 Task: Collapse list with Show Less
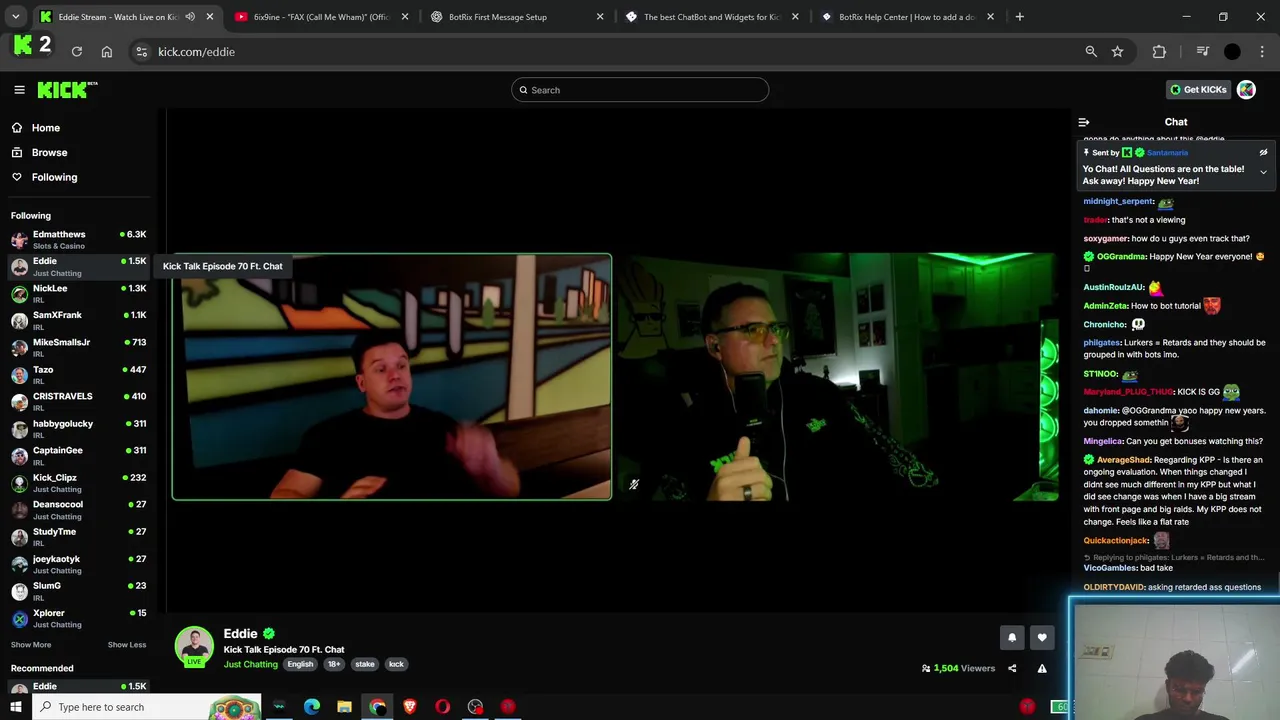127,645
